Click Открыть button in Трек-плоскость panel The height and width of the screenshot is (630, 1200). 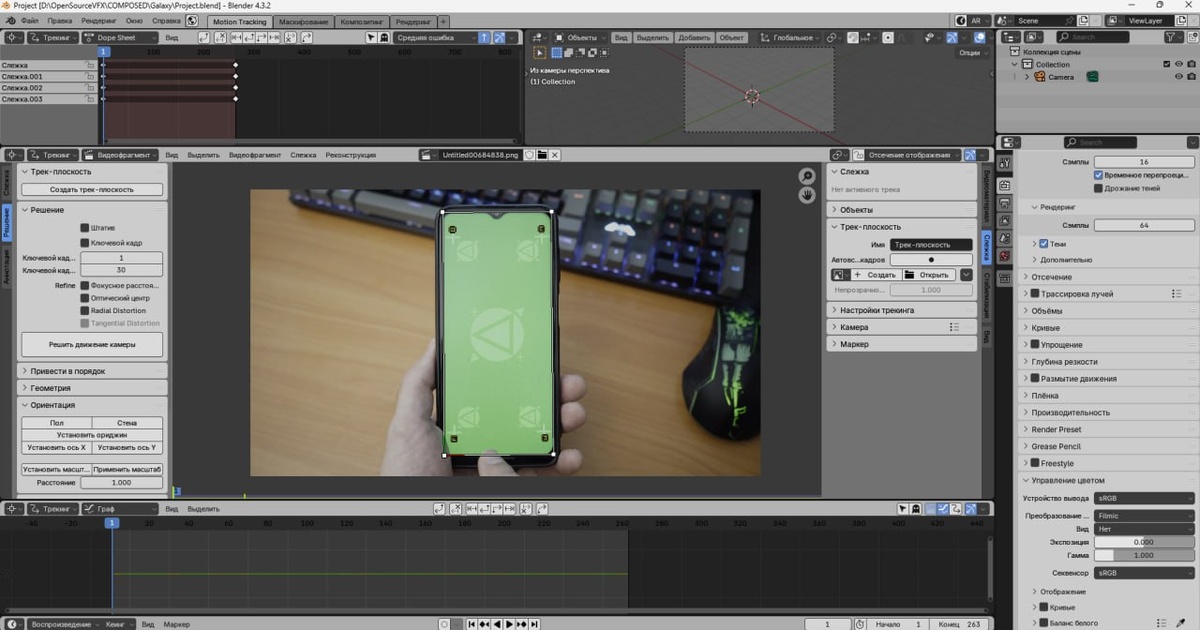coord(928,274)
